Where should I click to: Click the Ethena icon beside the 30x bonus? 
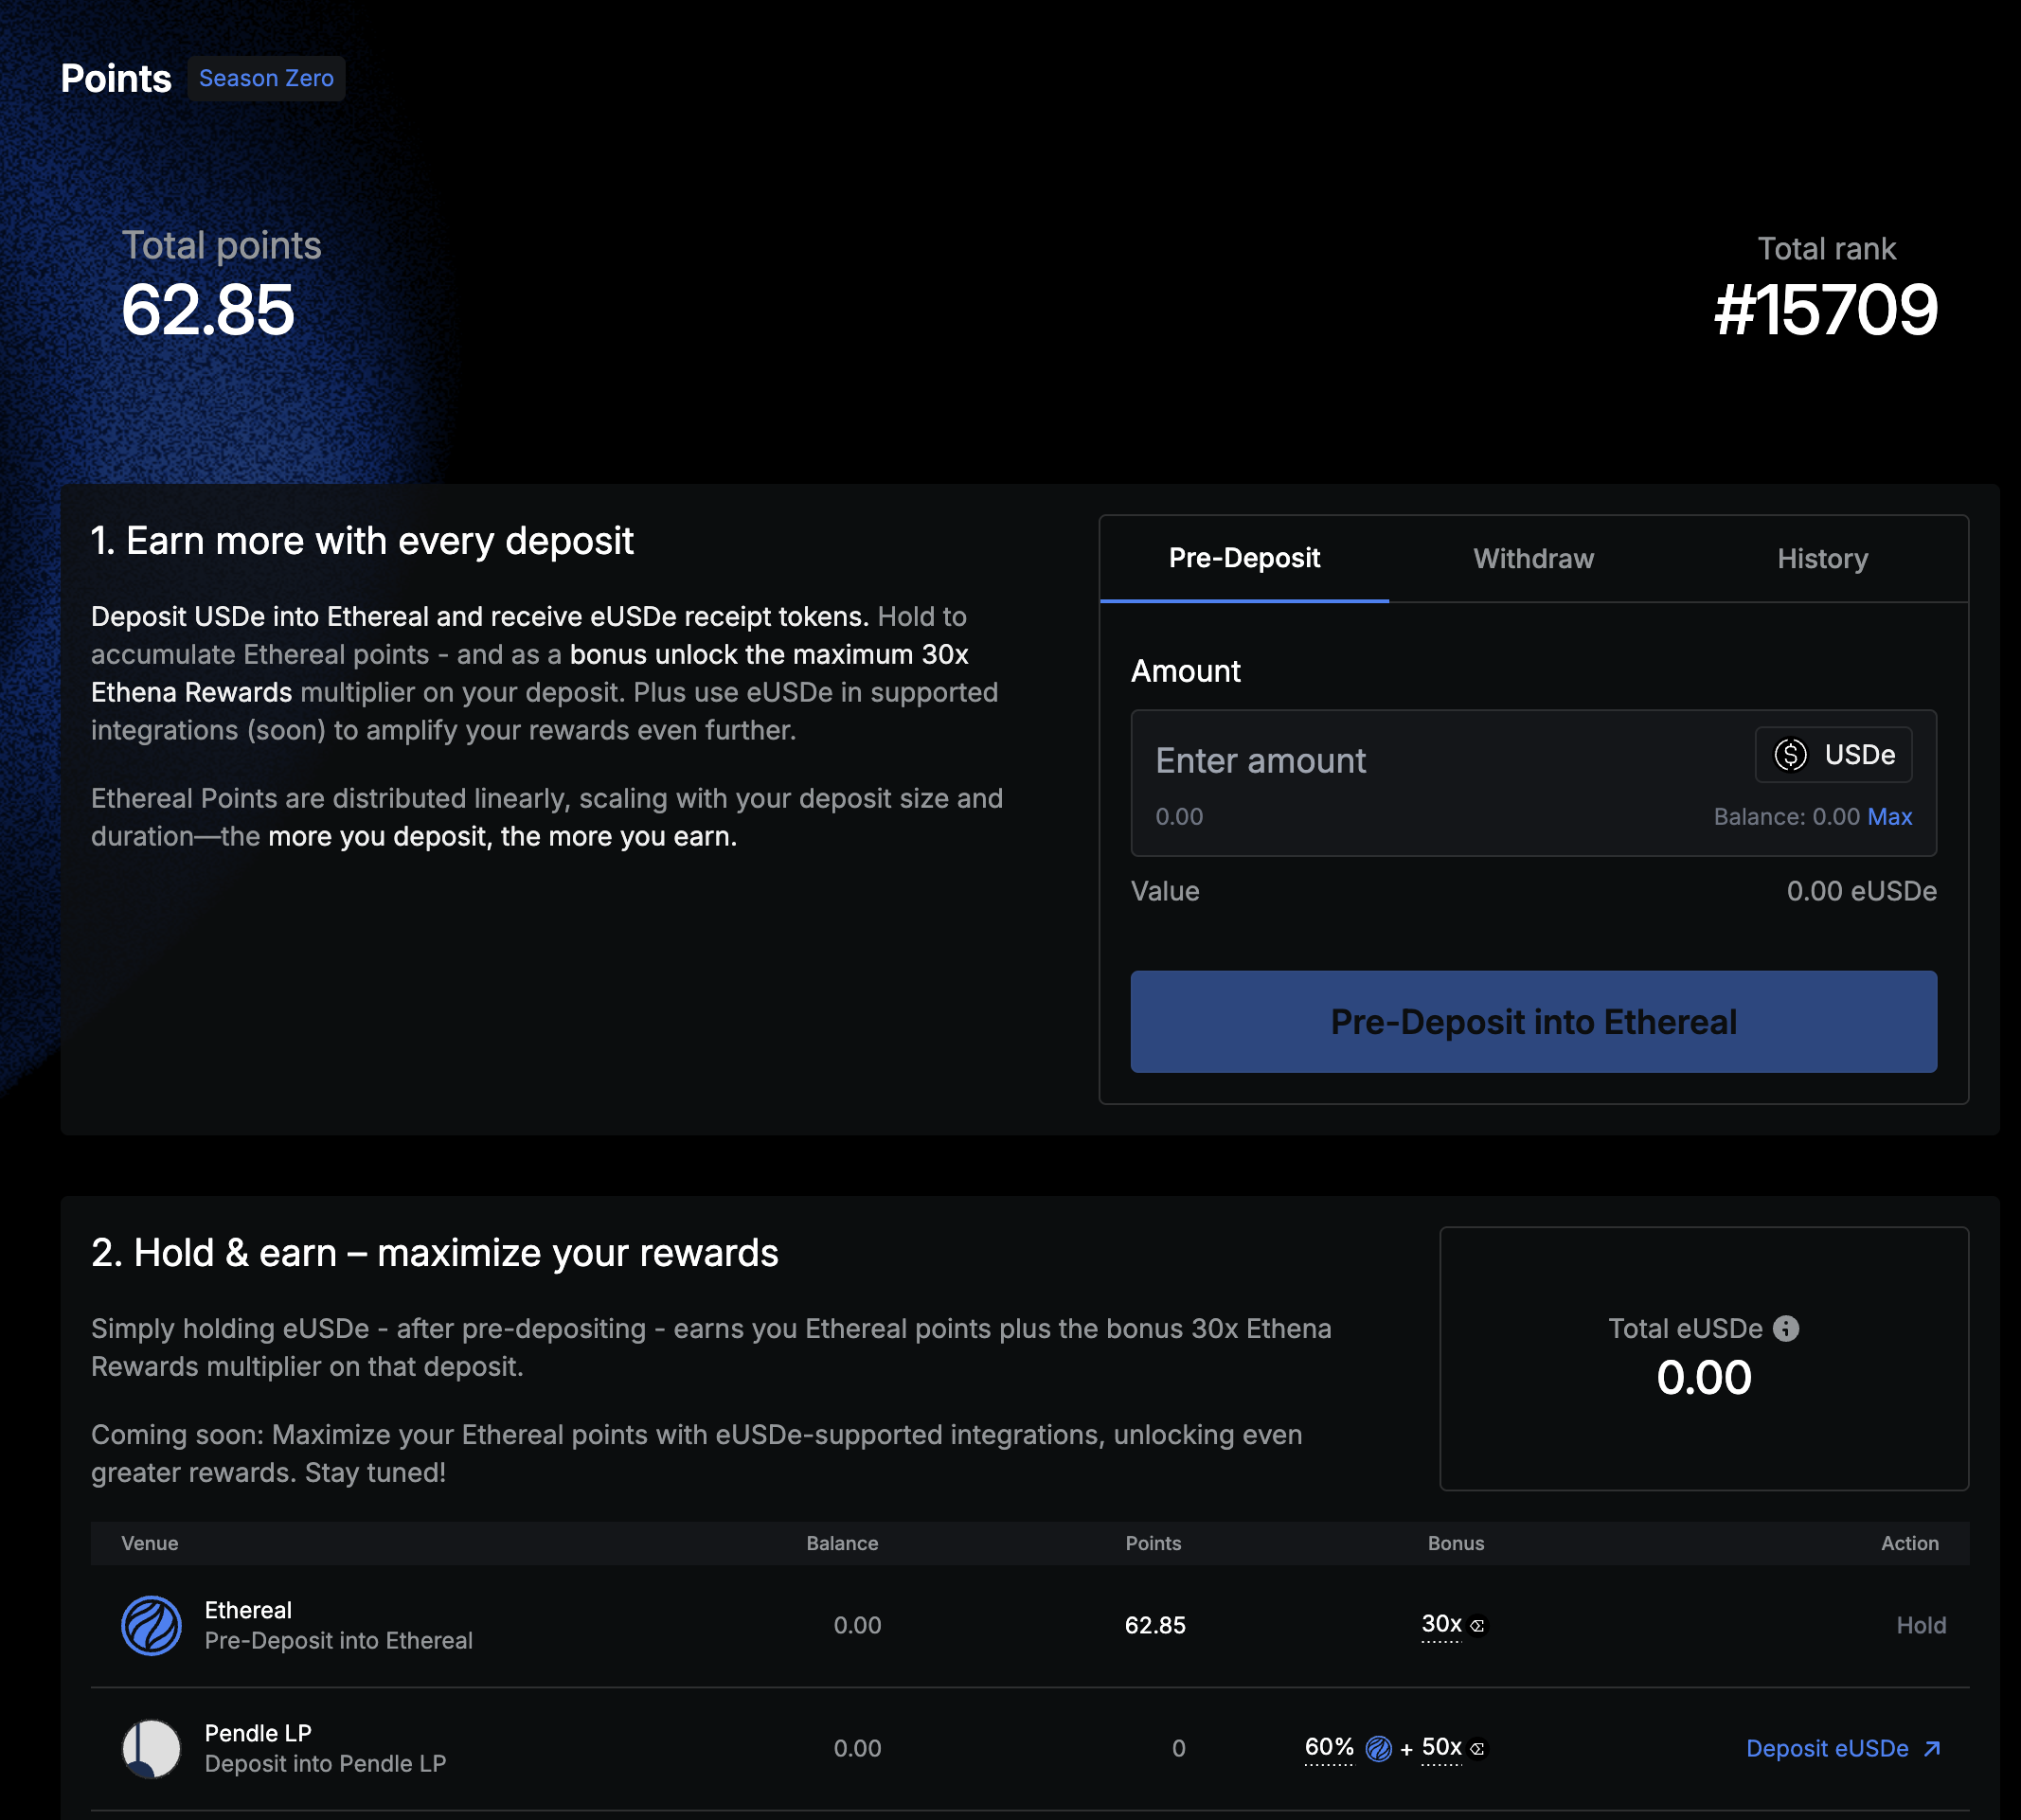1477,1626
